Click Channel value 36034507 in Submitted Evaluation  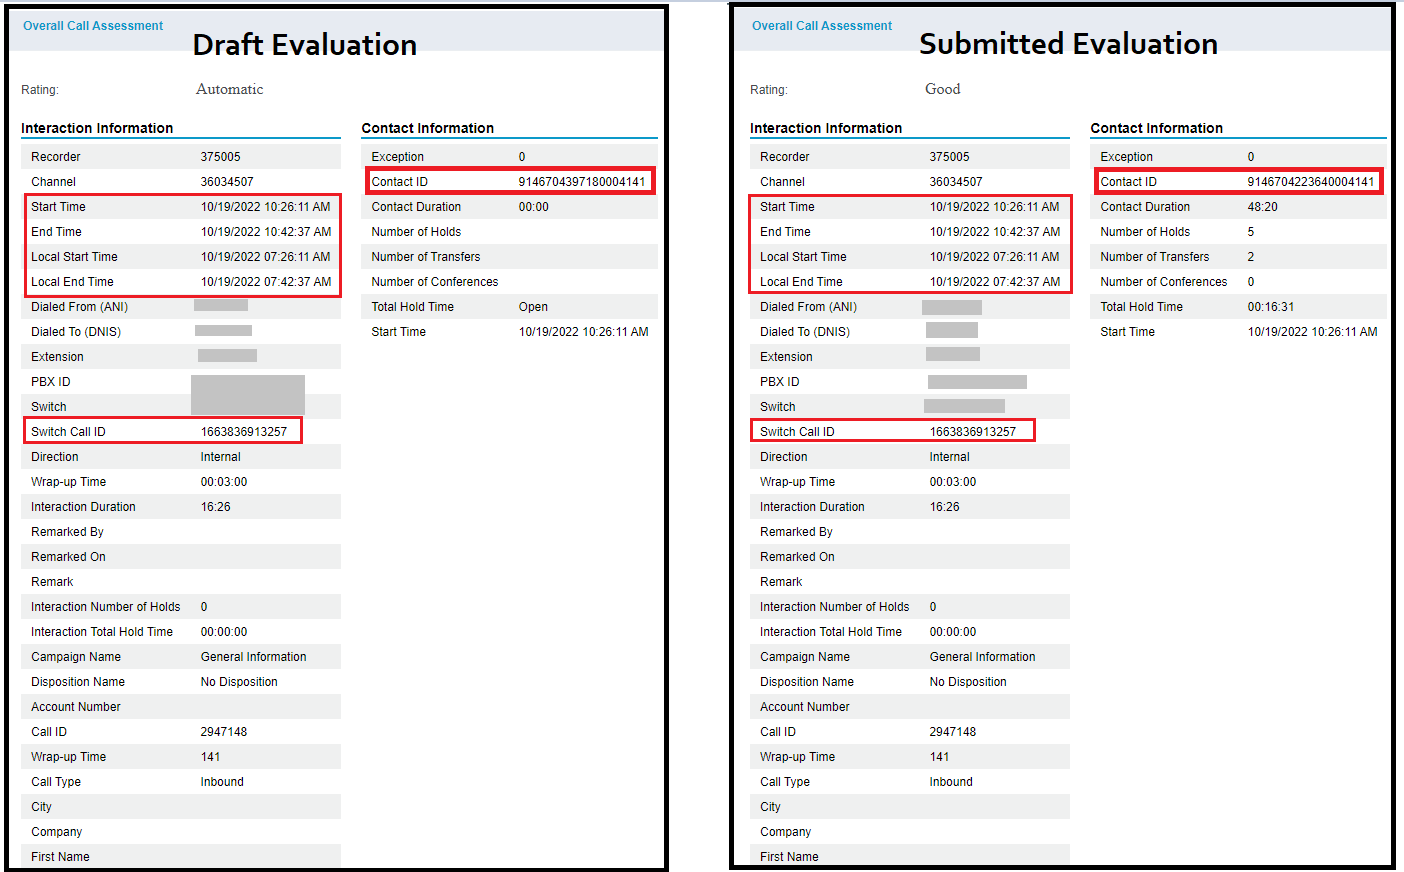(956, 182)
